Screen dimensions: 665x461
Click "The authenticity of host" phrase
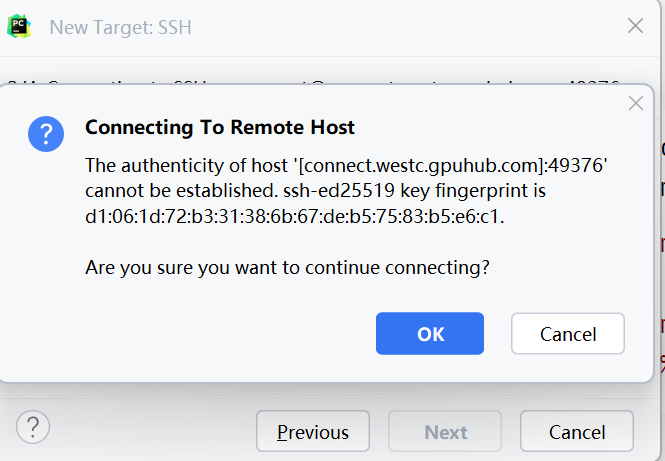pyautogui.click(x=186, y=165)
